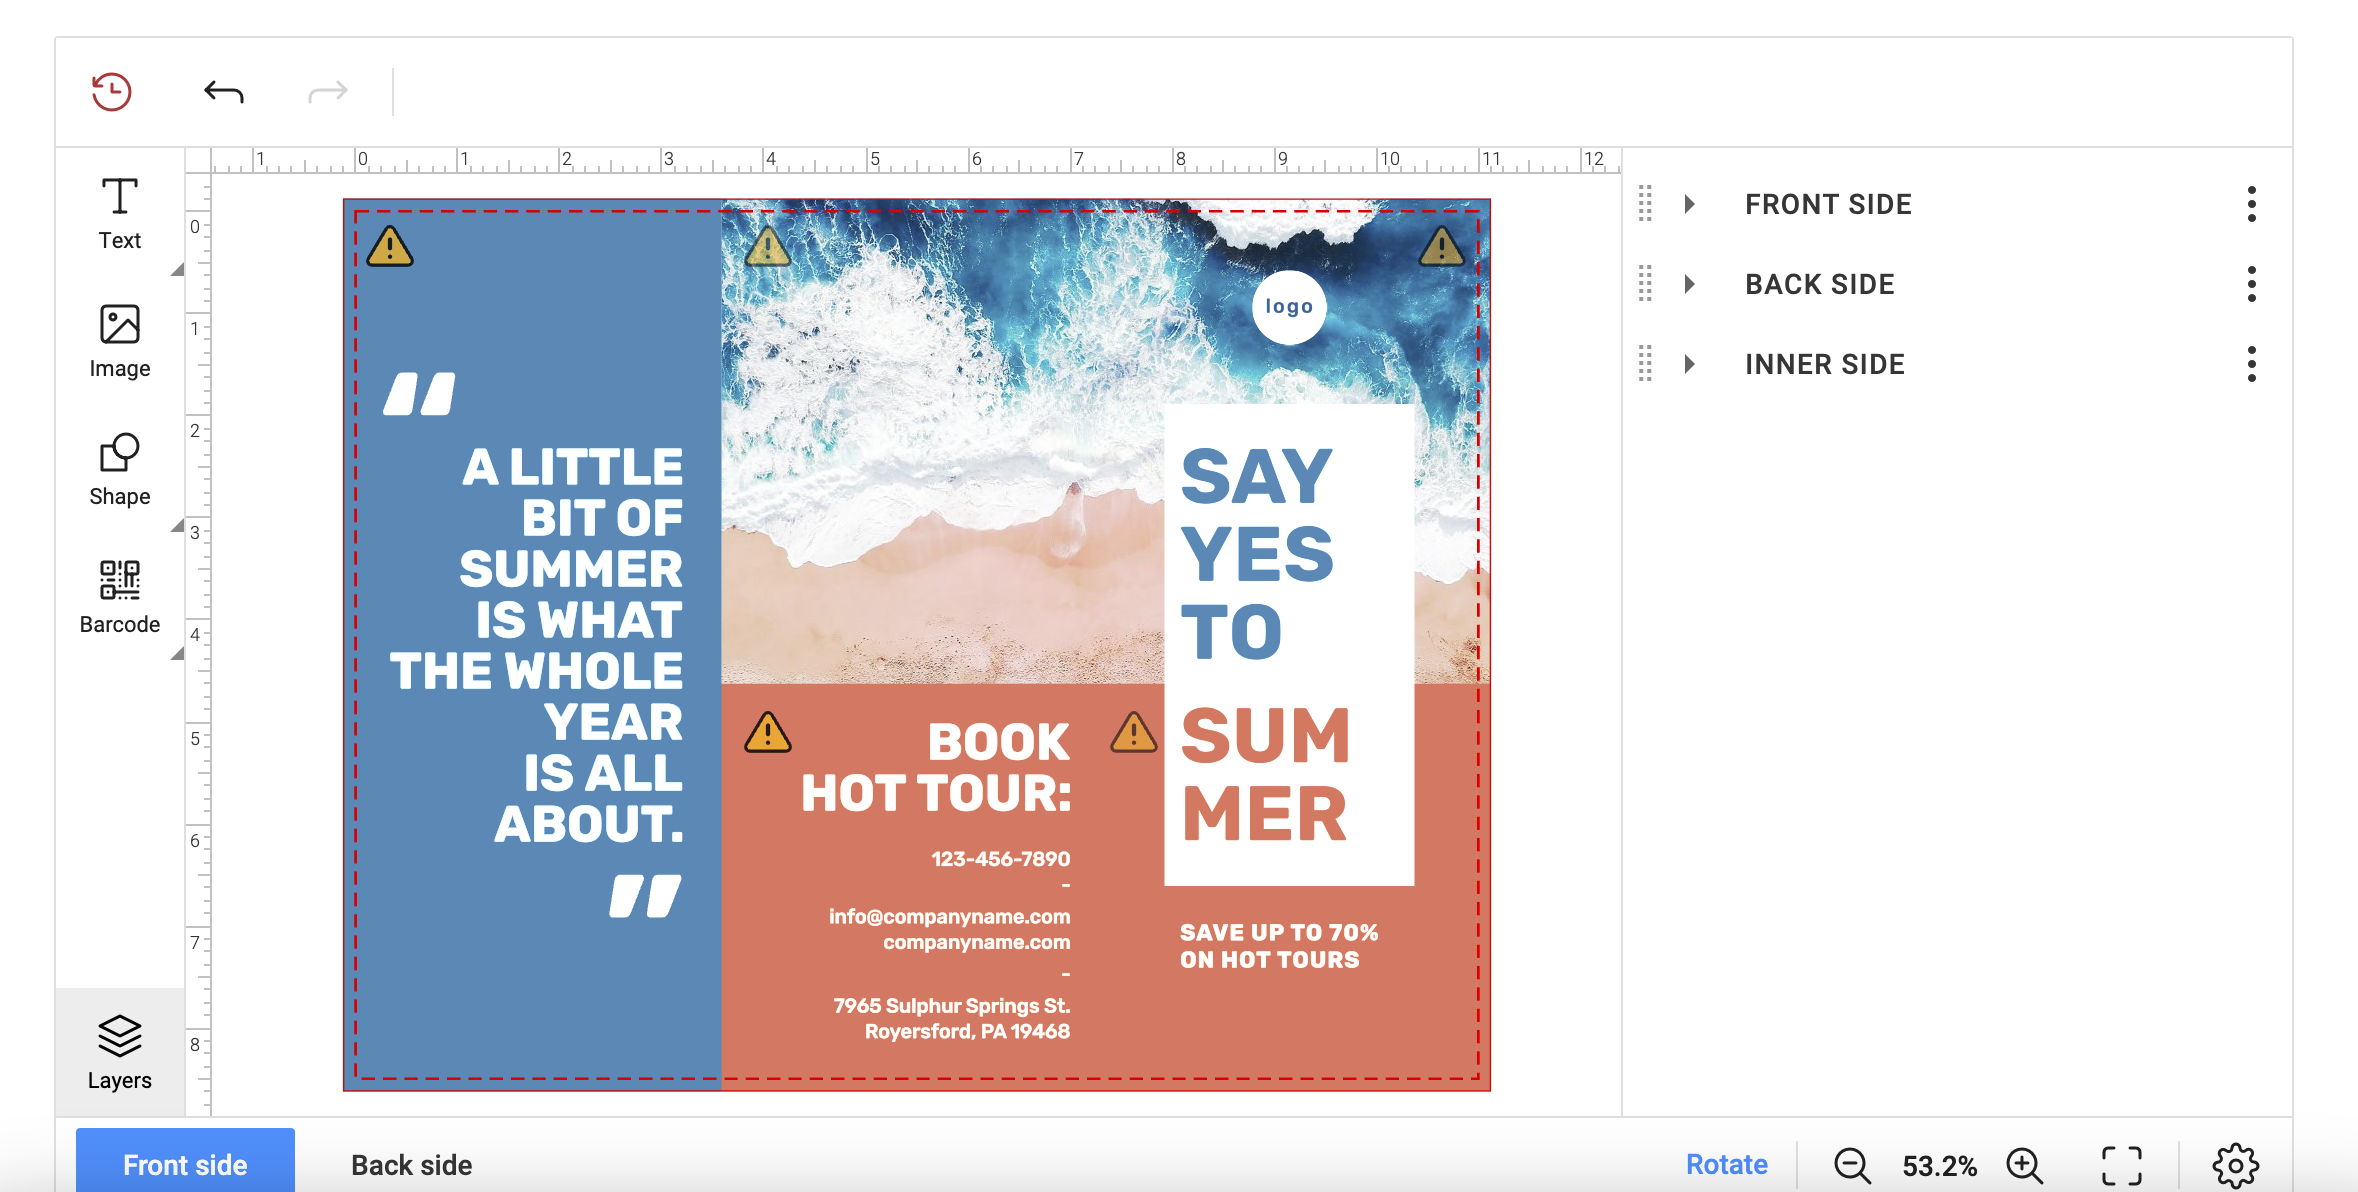Click the warning icon beside the SUM text
Image resolution: width=2358 pixels, height=1192 pixels.
click(x=1134, y=732)
